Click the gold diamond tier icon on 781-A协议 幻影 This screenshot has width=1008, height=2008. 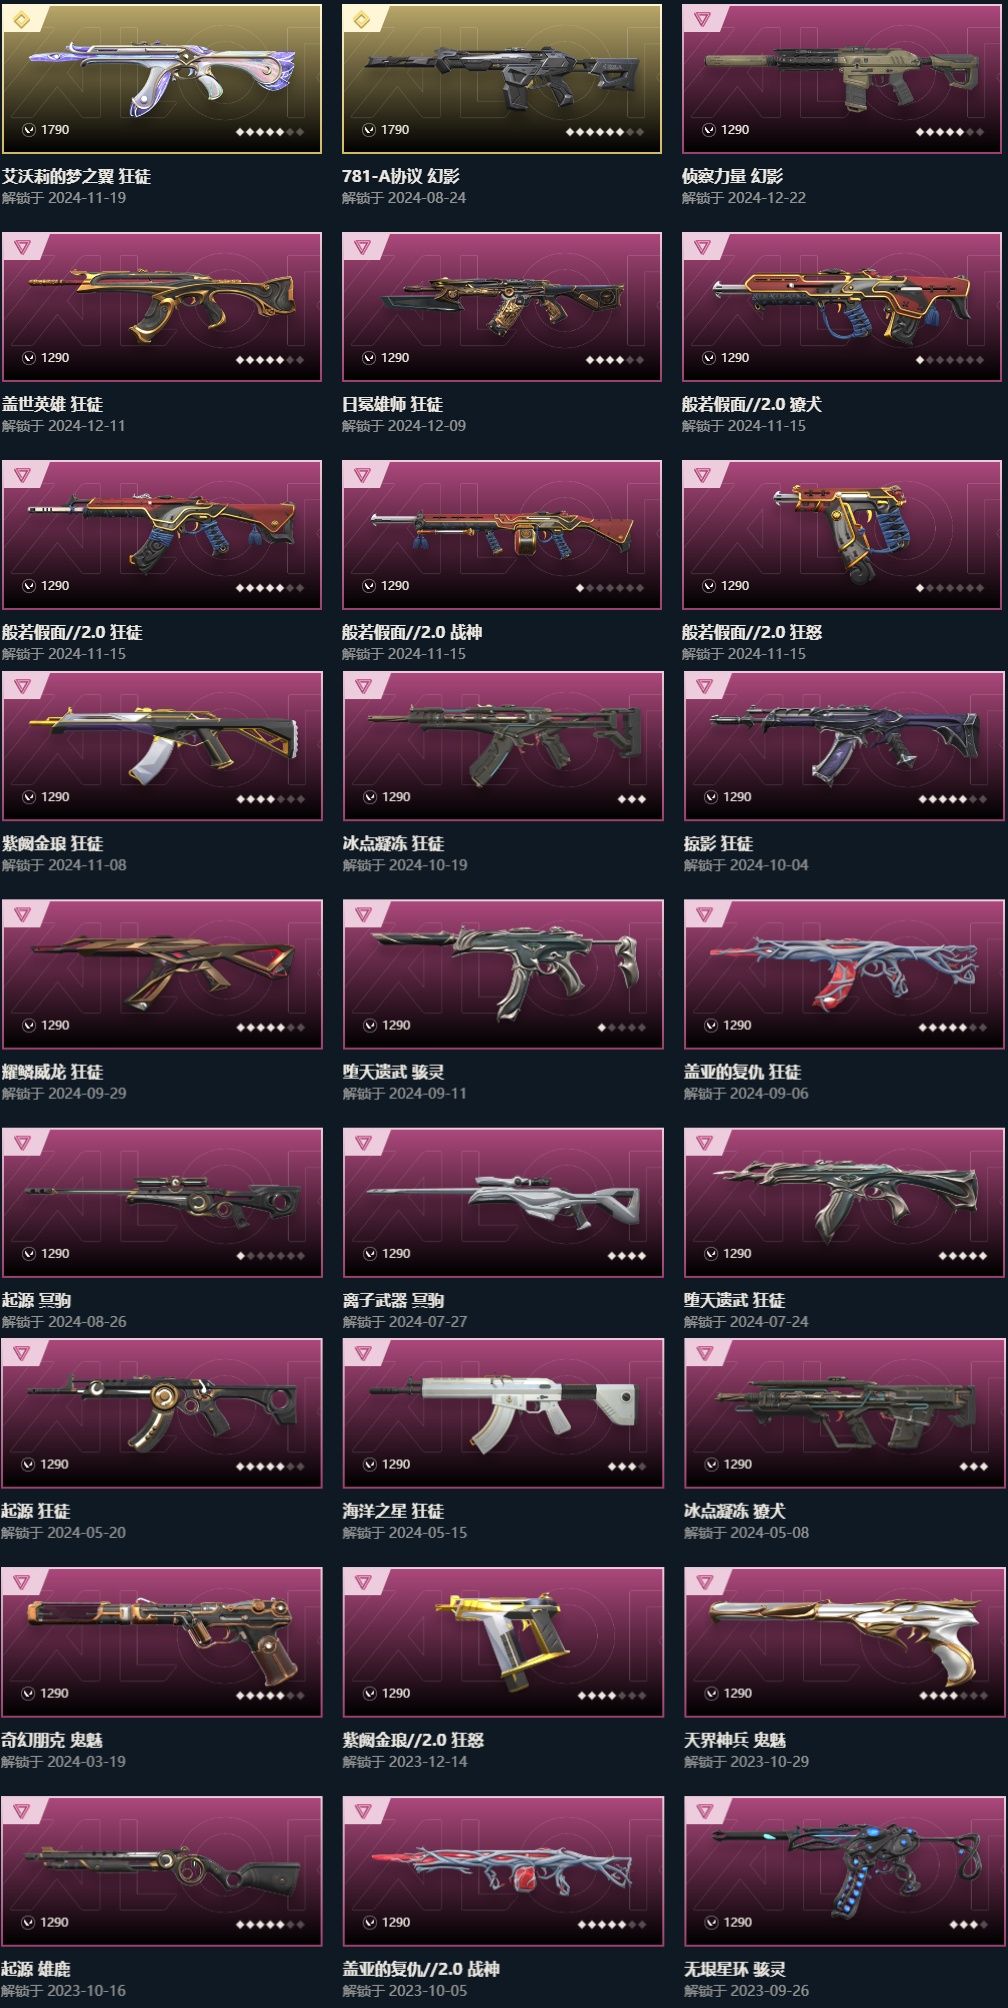click(363, 19)
